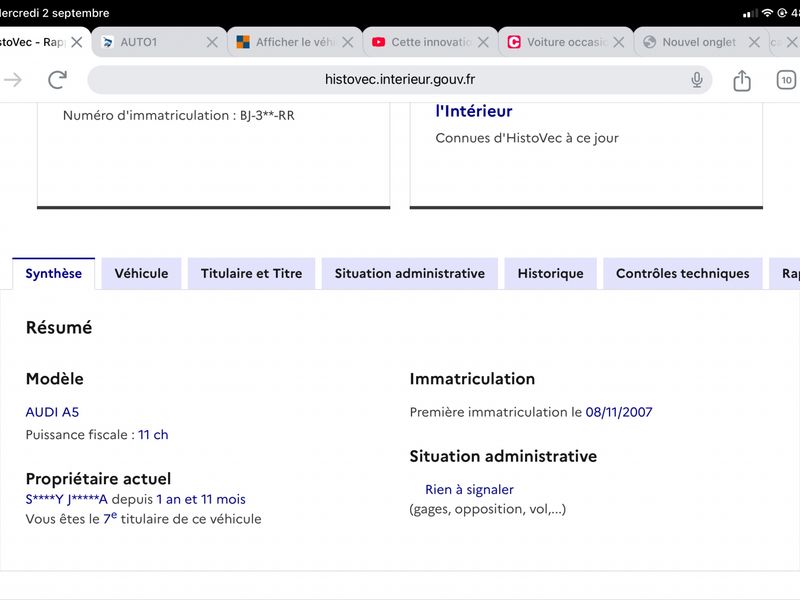The height and width of the screenshot is (600, 800).
Task: Open the tab overview showing 10
Action: tap(786, 80)
